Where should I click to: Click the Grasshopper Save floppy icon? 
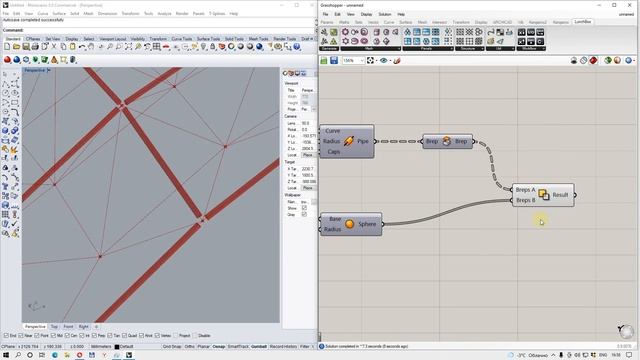334,60
